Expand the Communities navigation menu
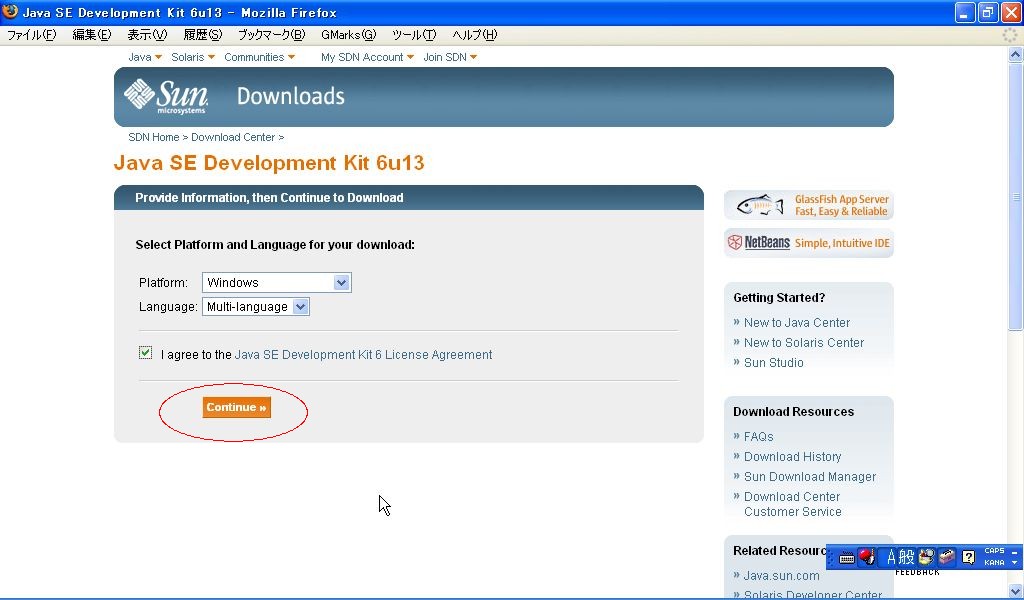The image size is (1024, 600). tap(259, 57)
